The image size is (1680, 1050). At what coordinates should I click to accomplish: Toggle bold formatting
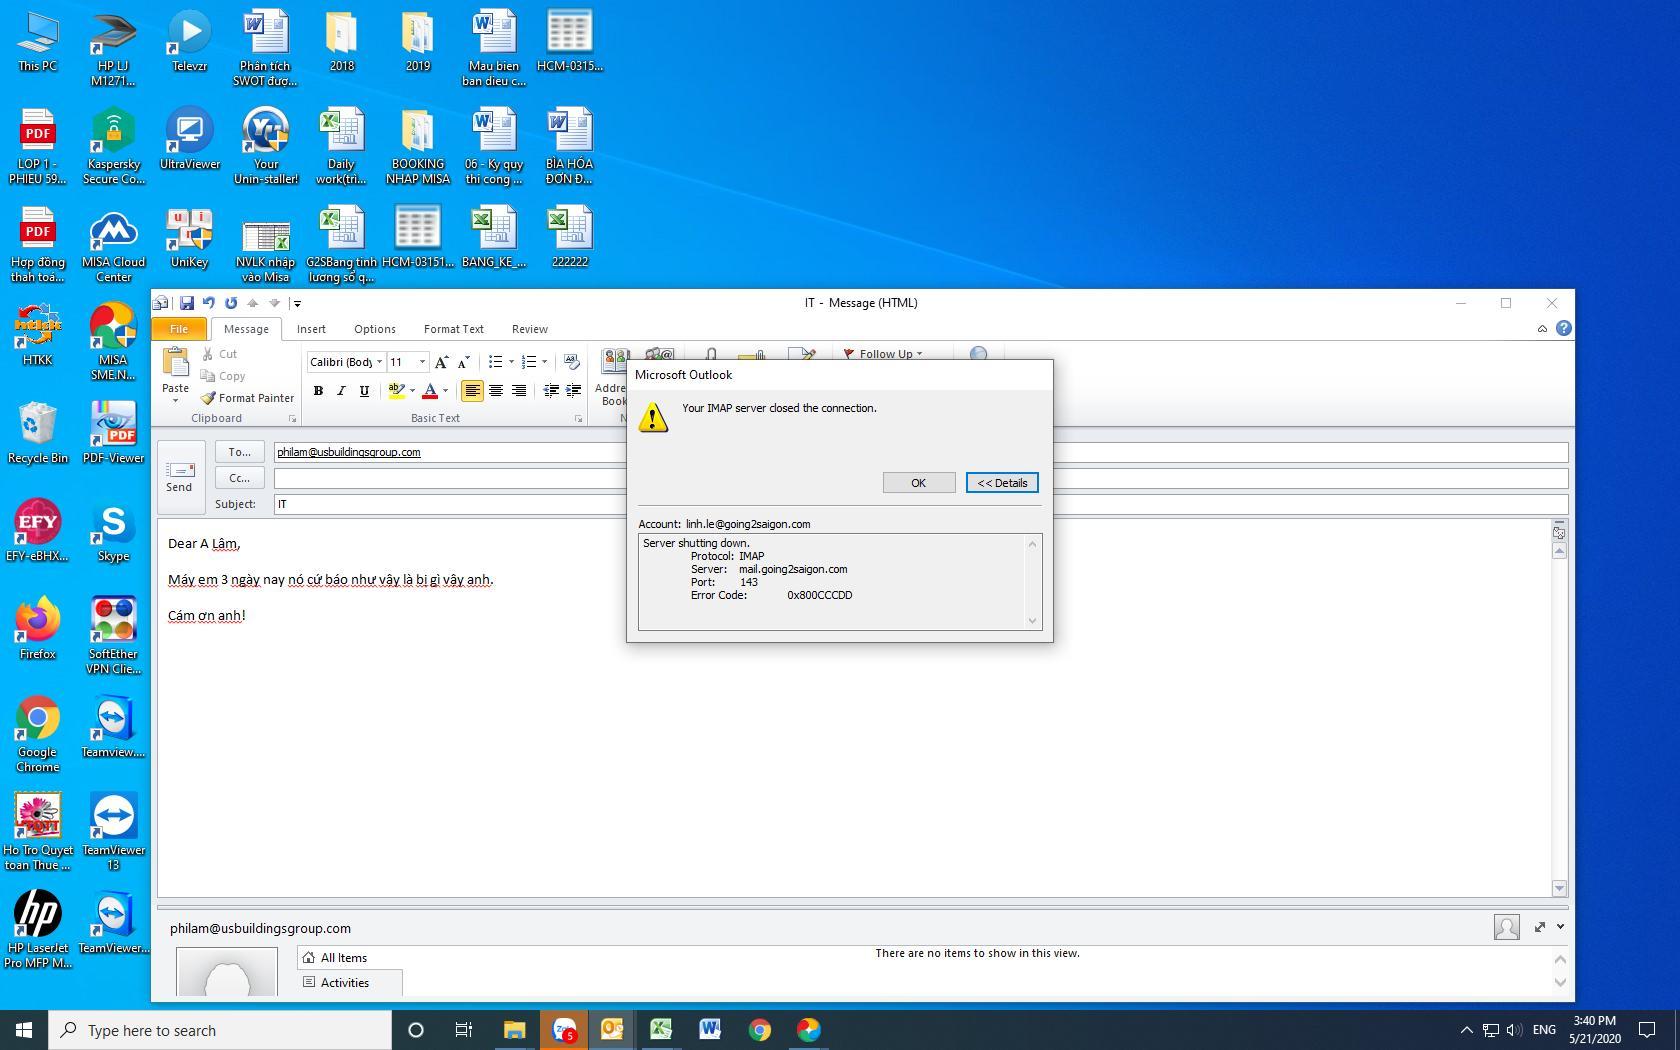tap(318, 391)
